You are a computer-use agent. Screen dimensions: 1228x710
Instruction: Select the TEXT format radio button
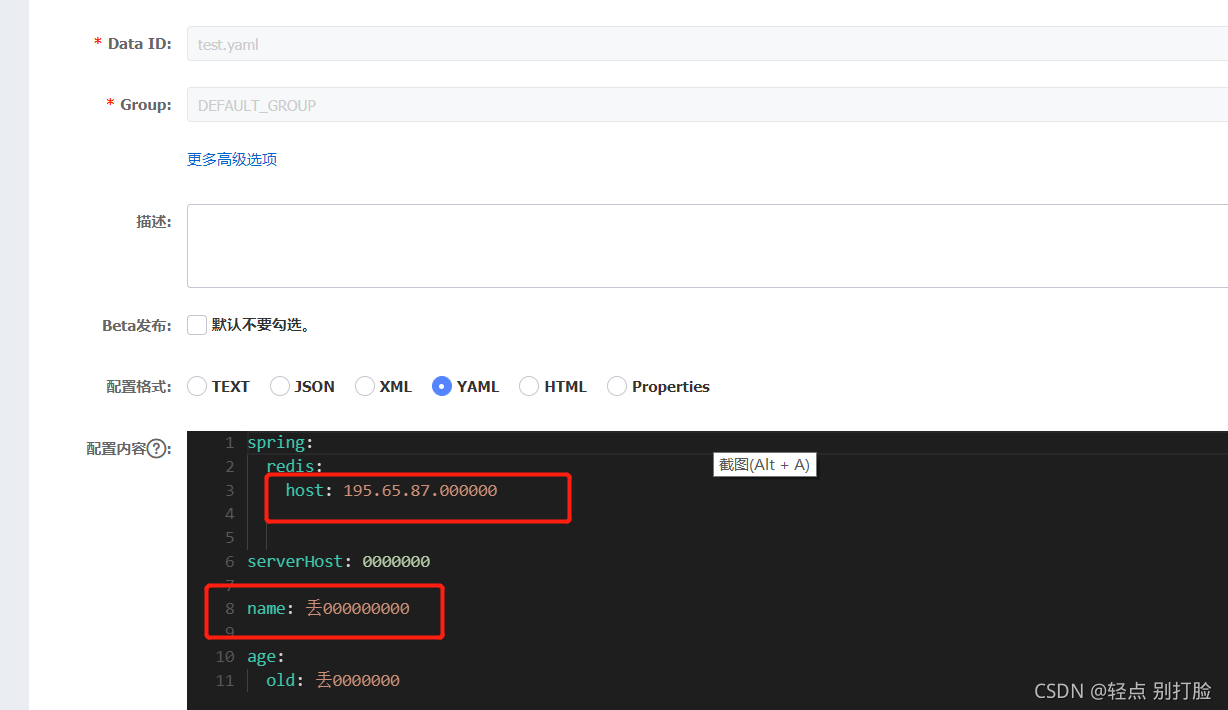(197, 386)
